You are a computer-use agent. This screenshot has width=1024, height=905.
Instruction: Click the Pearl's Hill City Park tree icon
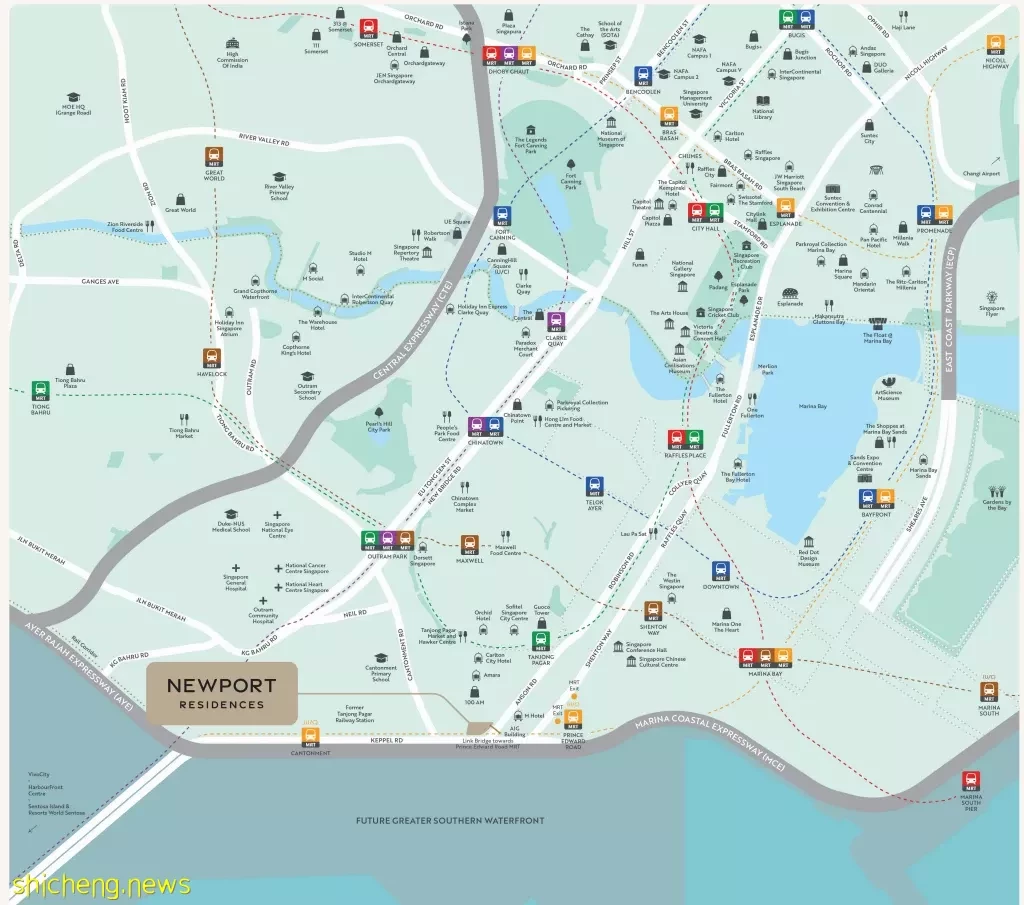tap(379, 413)
